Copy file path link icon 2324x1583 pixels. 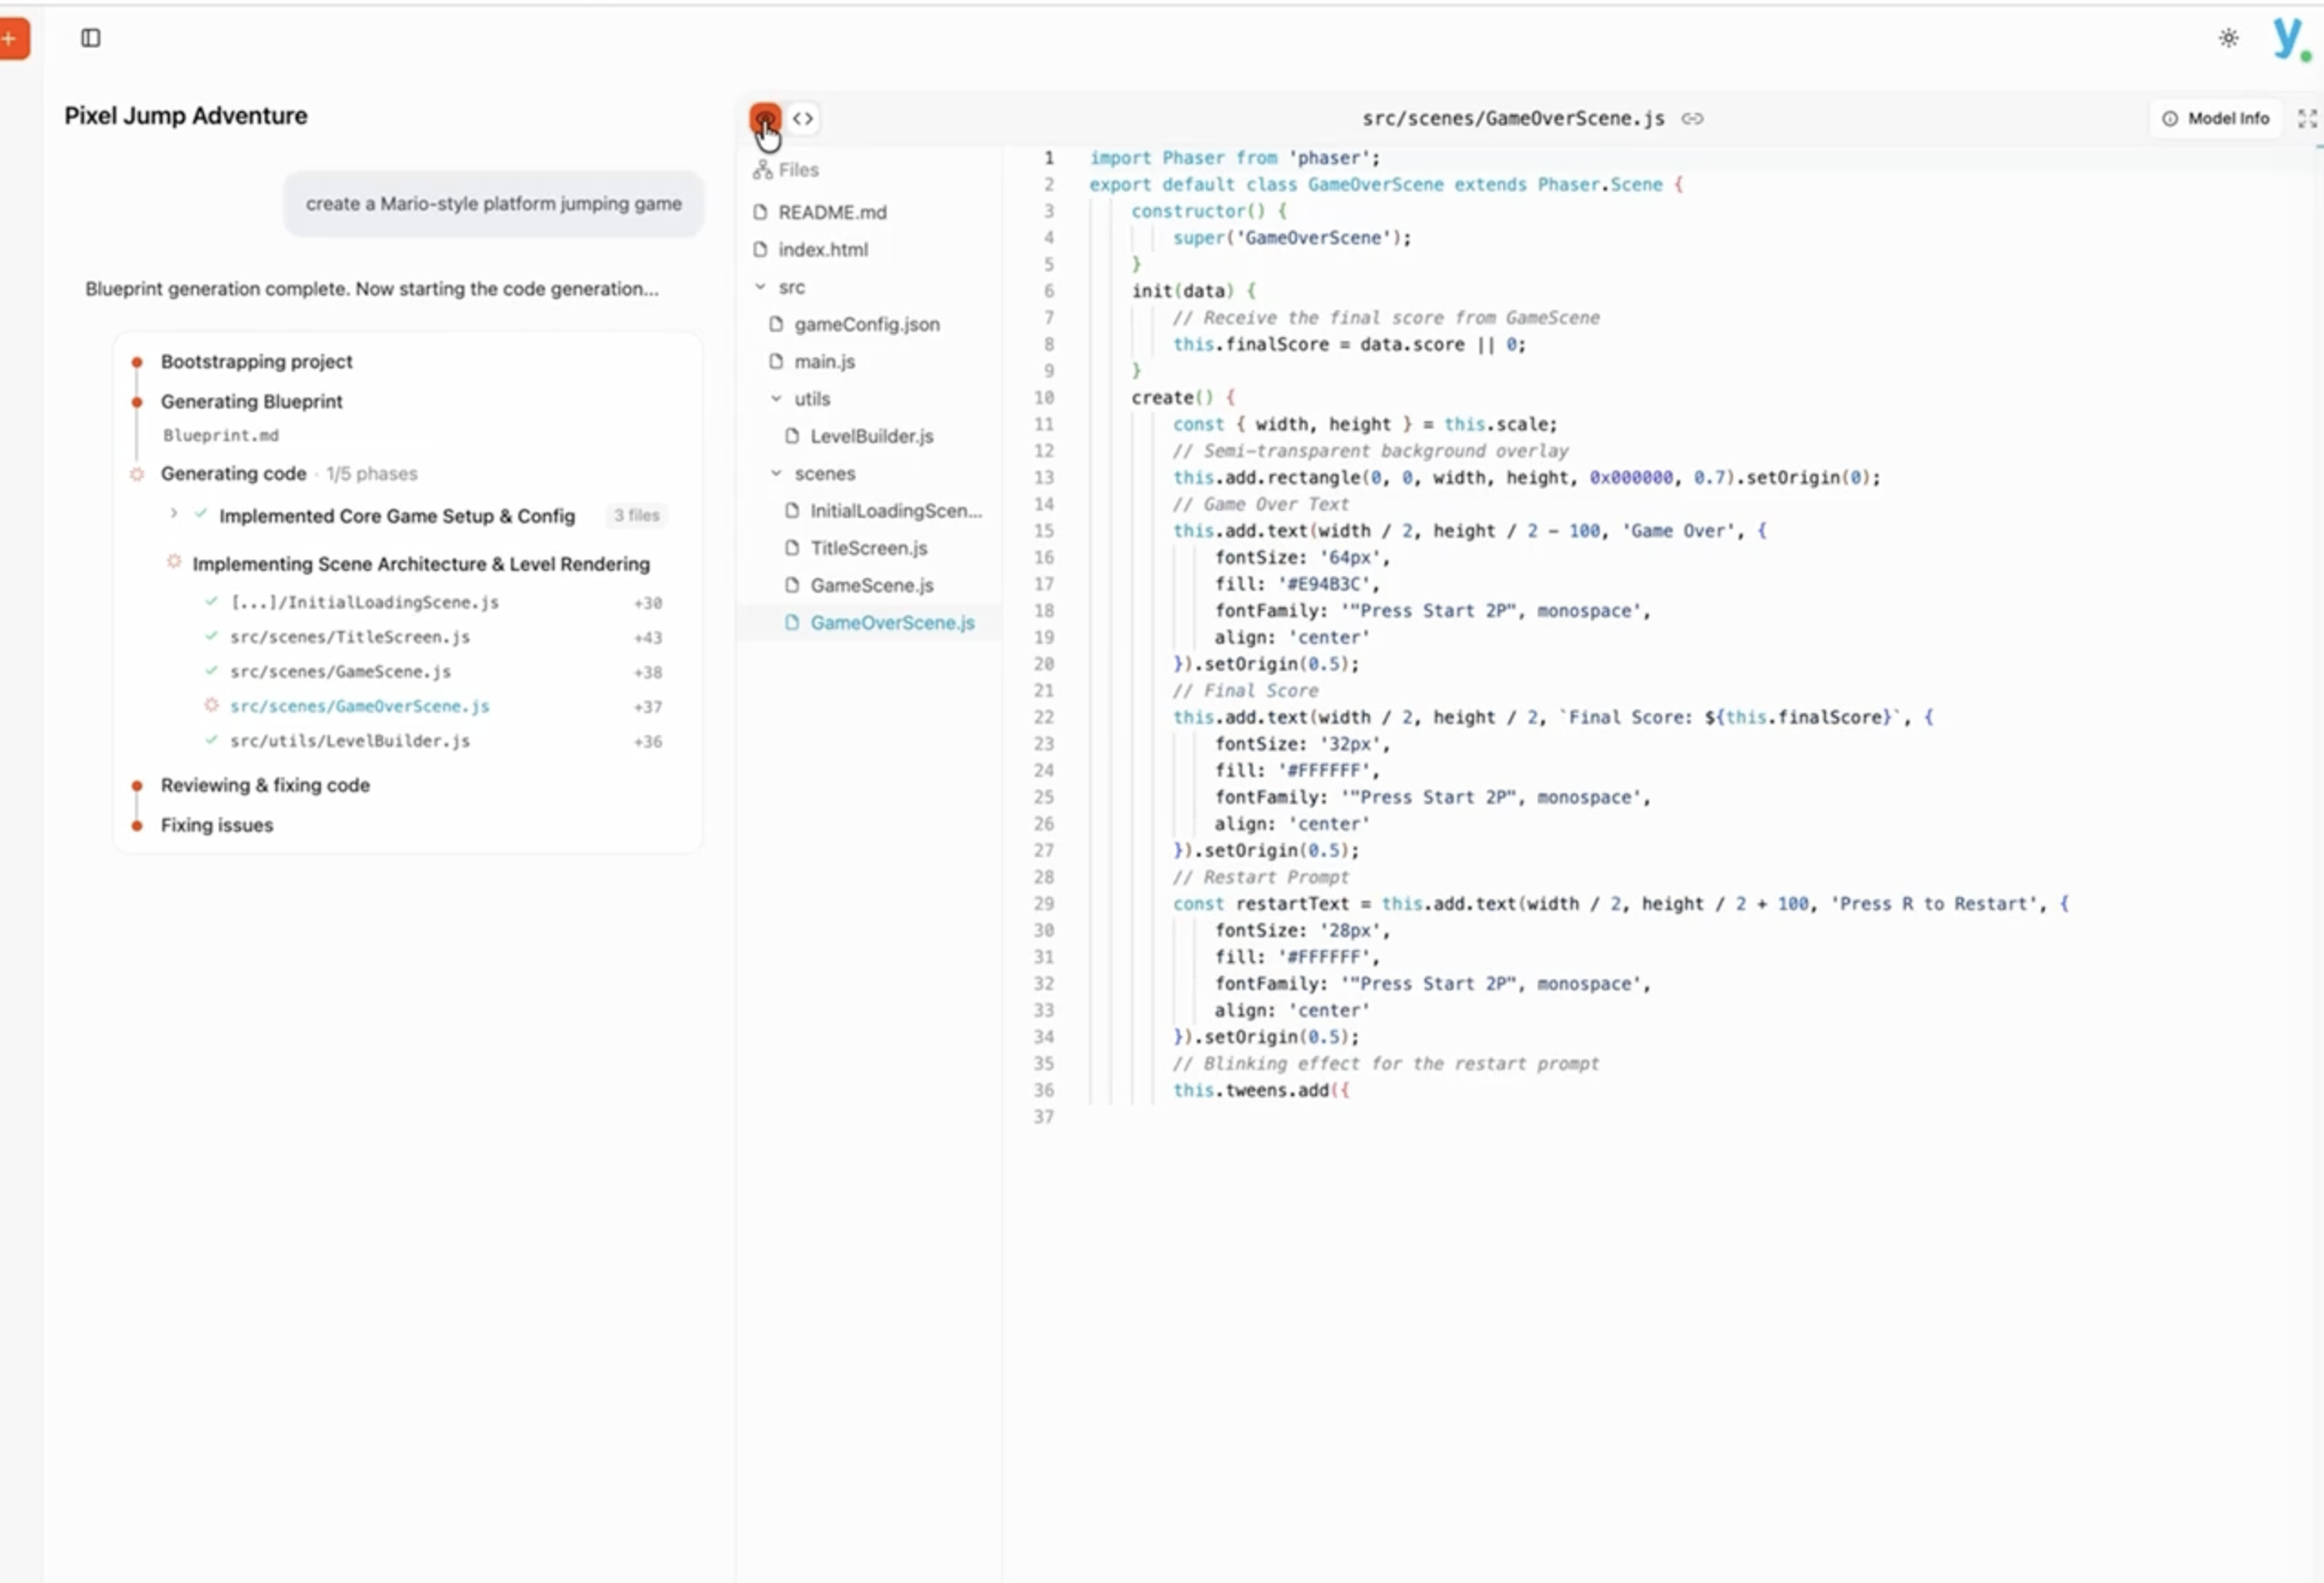click(1692, 119)
